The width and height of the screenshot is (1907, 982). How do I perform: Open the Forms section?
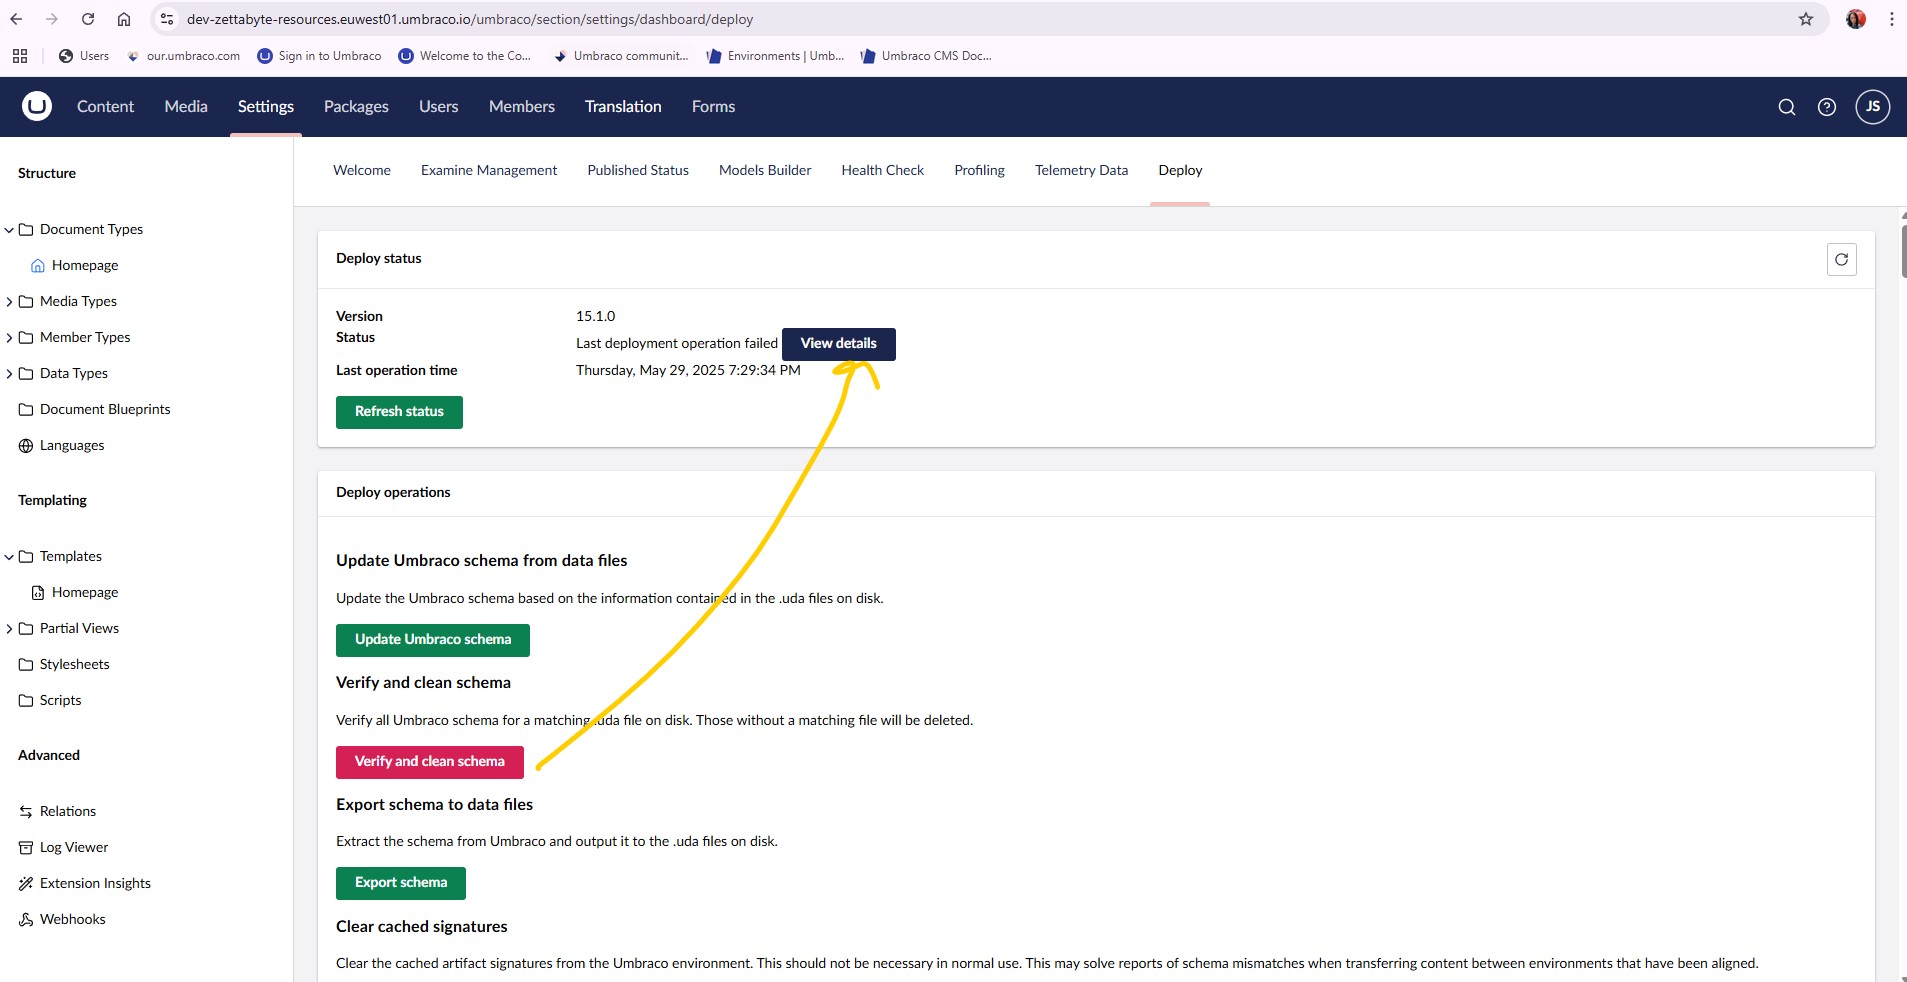click(713, 107)
